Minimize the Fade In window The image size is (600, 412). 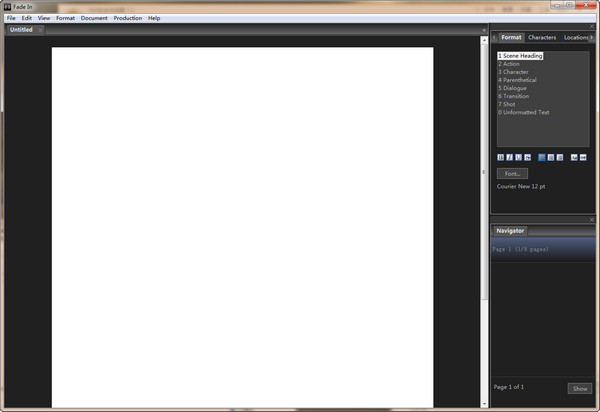[557, 5]
